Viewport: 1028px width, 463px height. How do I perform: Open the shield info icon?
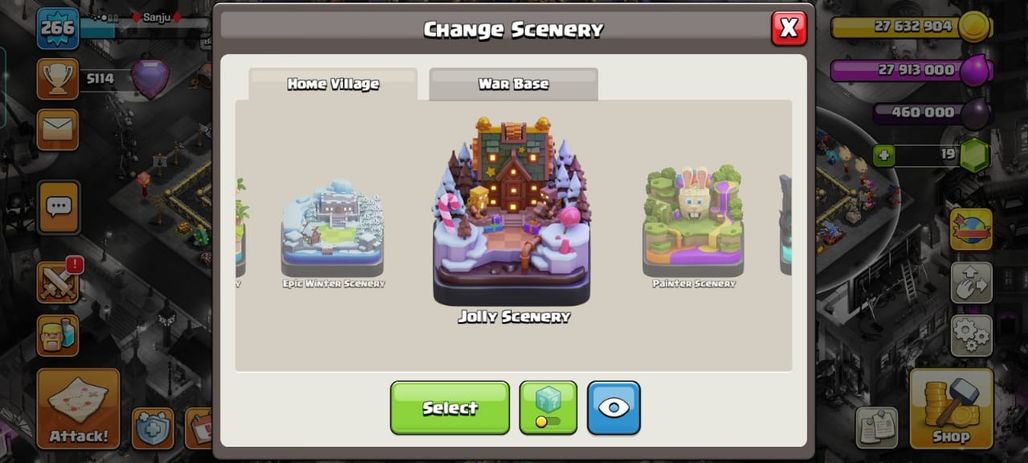pyautogui.click(x=153, y=428)
